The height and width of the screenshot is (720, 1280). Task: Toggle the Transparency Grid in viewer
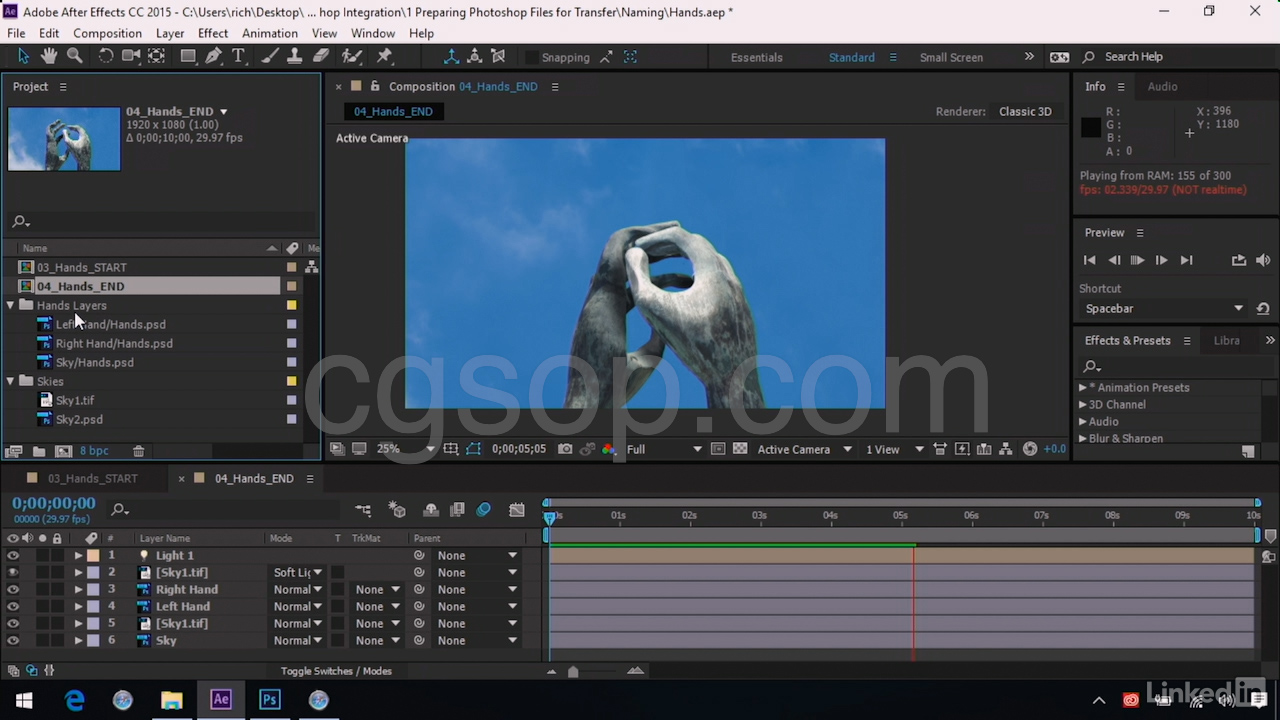[x=740, y=449]
